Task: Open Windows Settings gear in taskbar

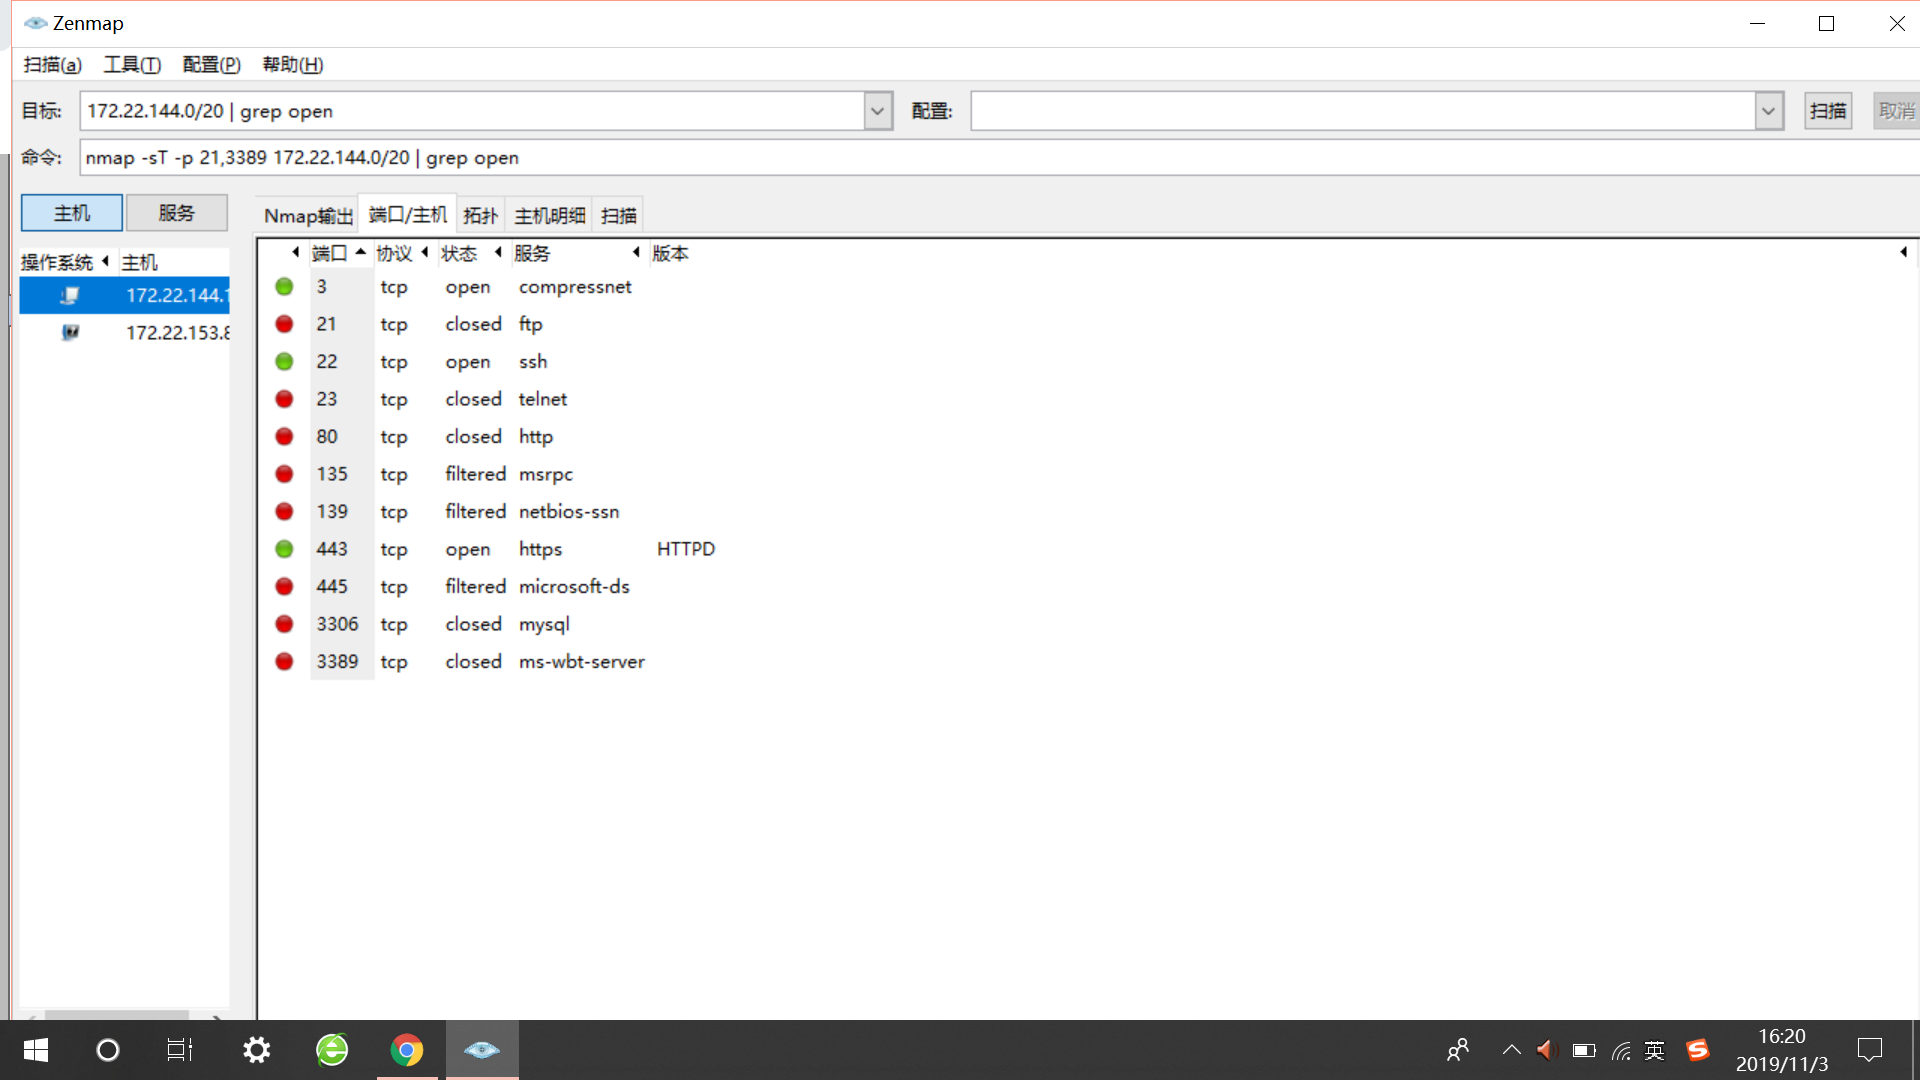Action: pos(257,1050)
